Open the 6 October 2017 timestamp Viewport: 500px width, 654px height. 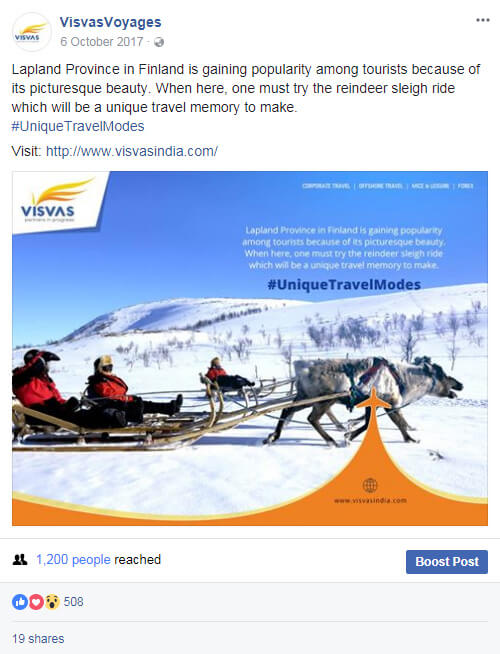(102, 42)
